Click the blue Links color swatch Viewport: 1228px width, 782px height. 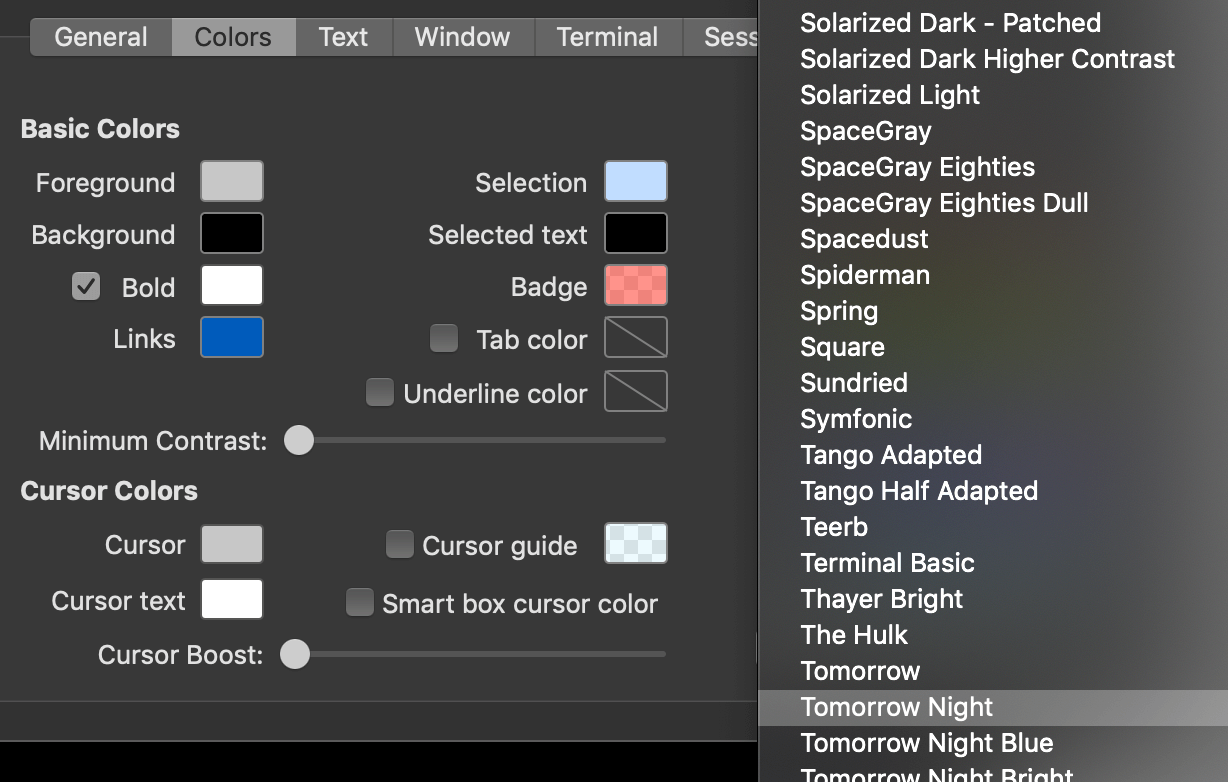point(232,338)
